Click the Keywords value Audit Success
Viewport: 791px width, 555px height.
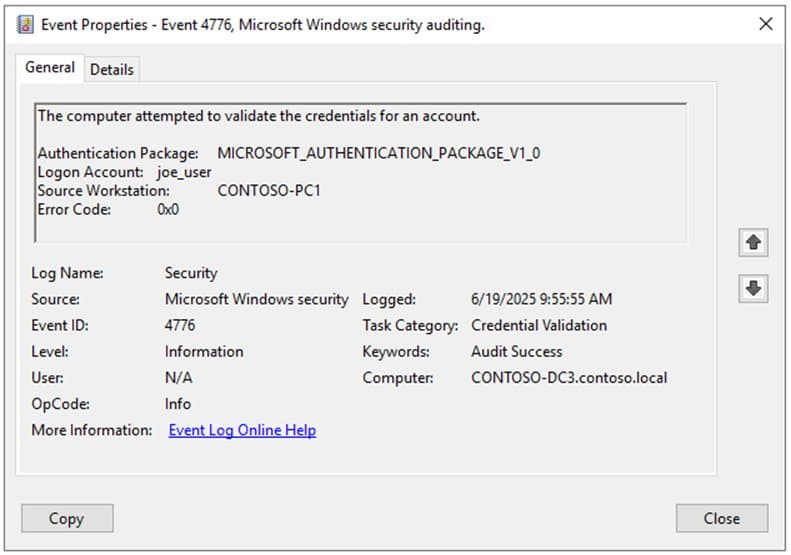(516, 352)
